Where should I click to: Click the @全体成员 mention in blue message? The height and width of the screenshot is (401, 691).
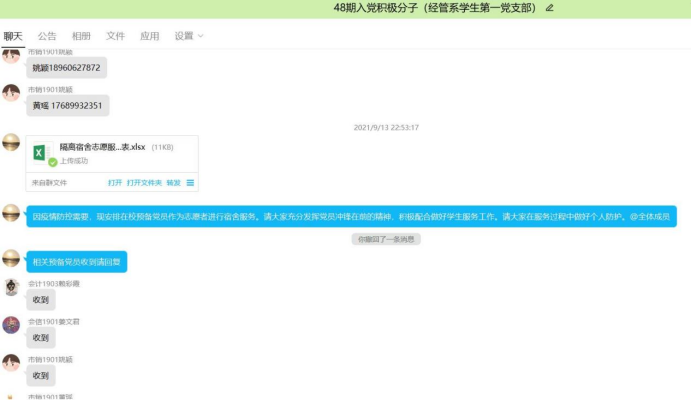(649, 215)
